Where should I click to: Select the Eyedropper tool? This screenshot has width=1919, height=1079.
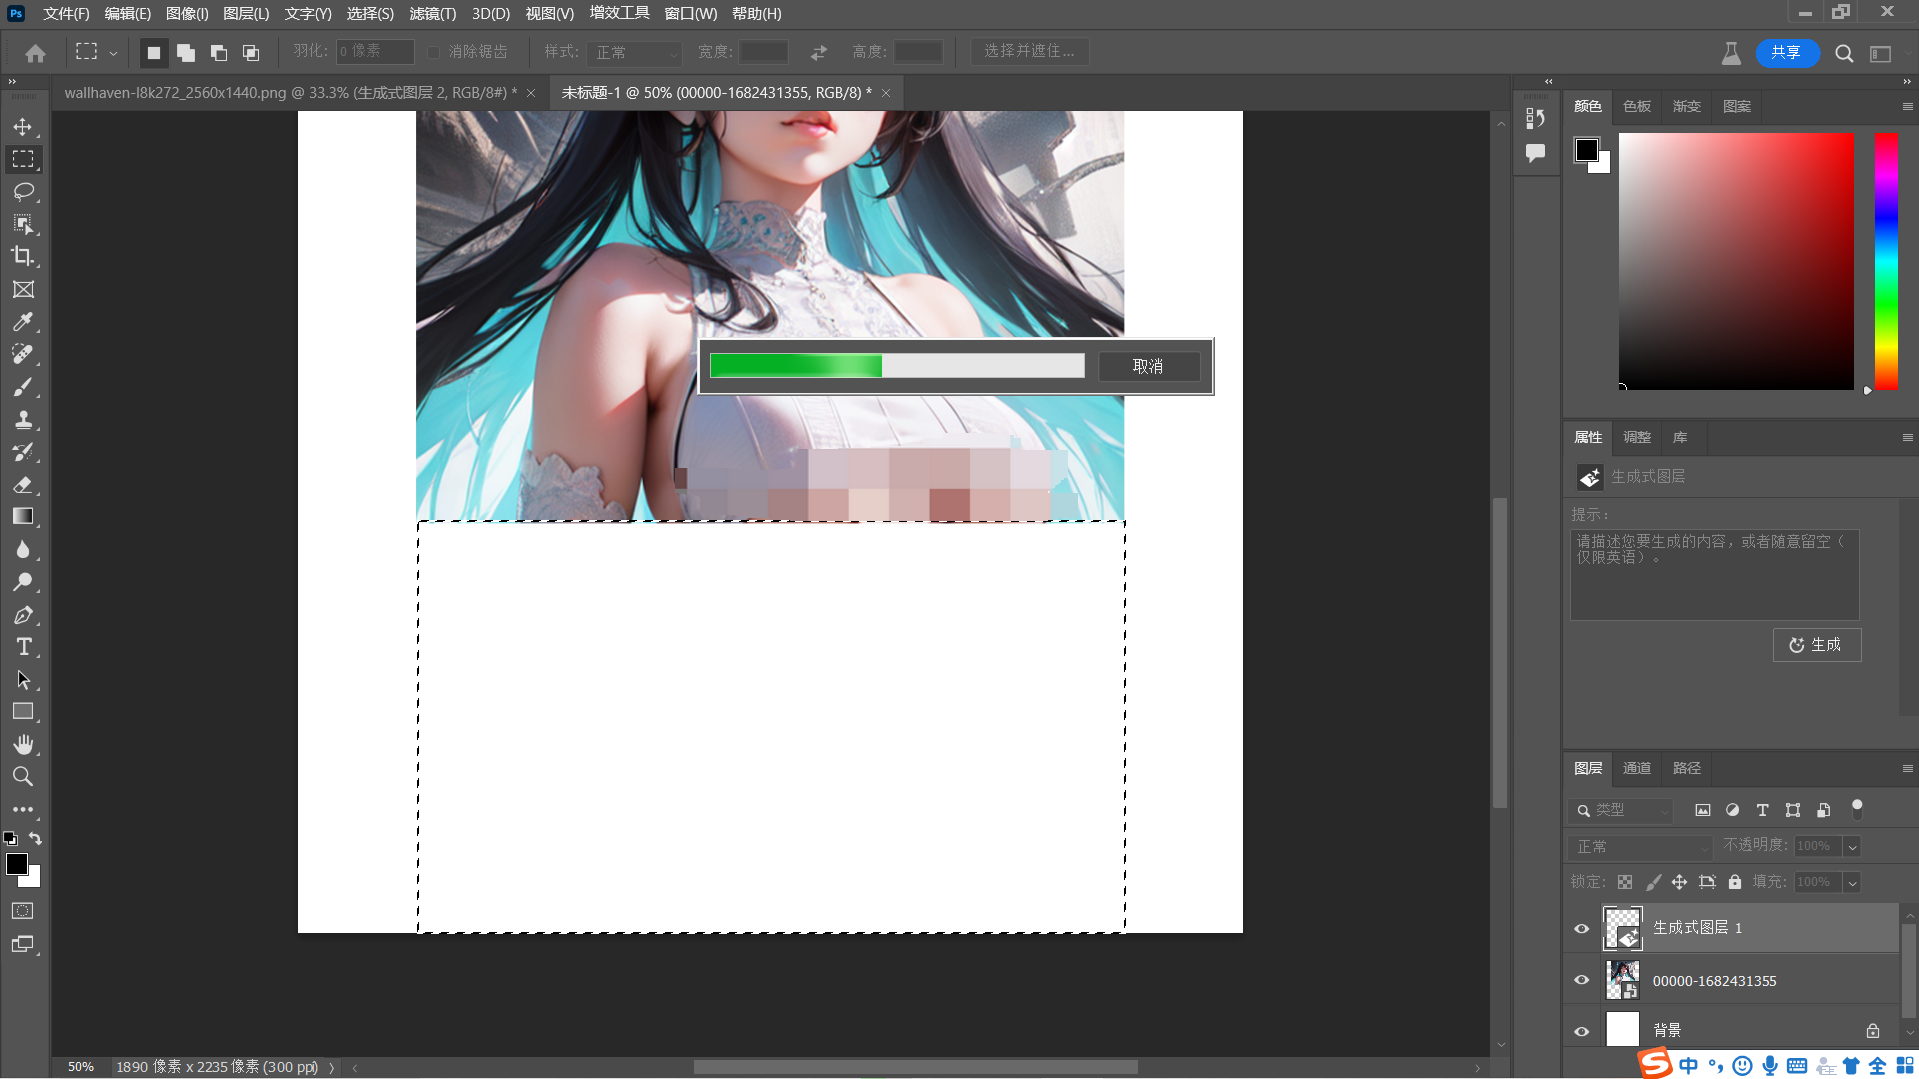(23, 322)
